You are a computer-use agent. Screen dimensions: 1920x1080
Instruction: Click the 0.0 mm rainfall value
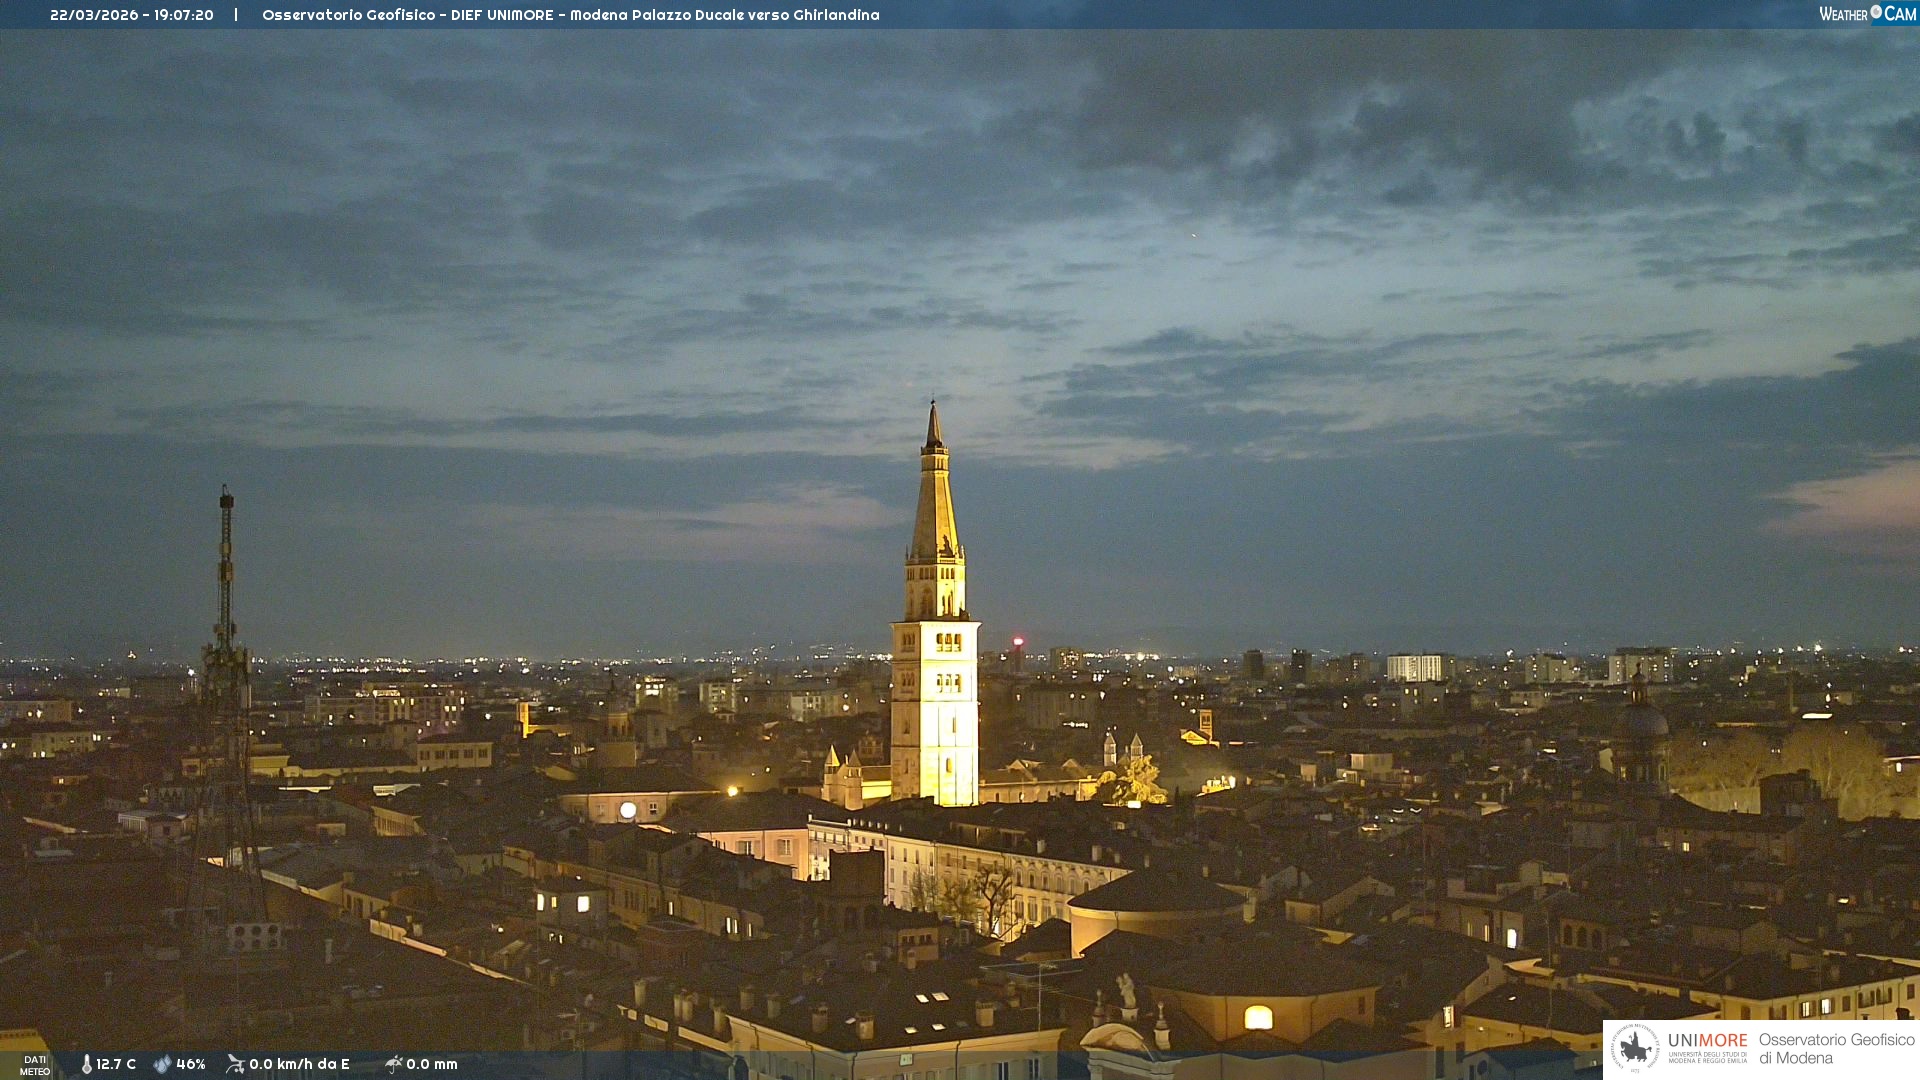click(x=432, y=1064)
